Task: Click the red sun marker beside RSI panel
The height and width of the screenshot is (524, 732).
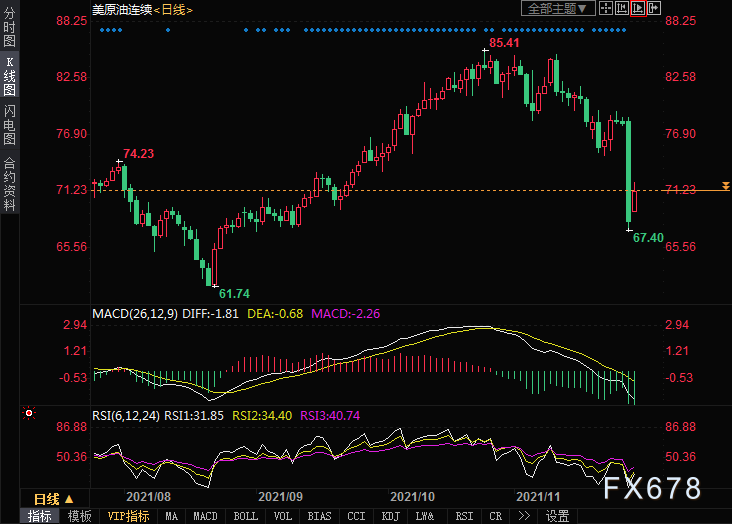Action: pyautogui.click(x=29, y=413)
